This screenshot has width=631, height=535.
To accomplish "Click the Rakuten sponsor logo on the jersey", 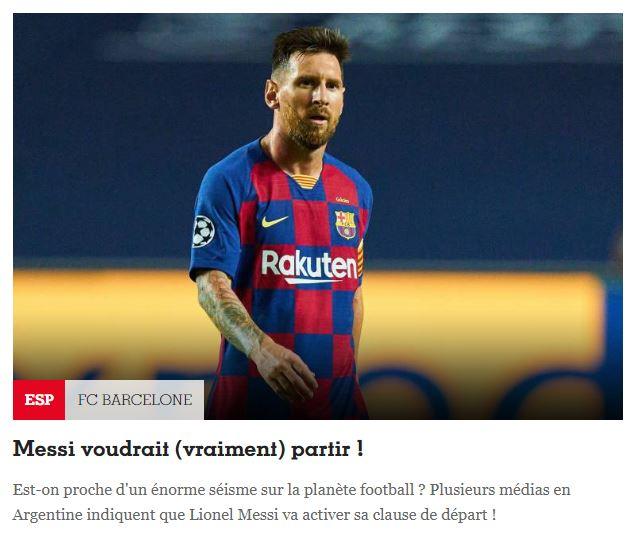I will pos(309,266).
